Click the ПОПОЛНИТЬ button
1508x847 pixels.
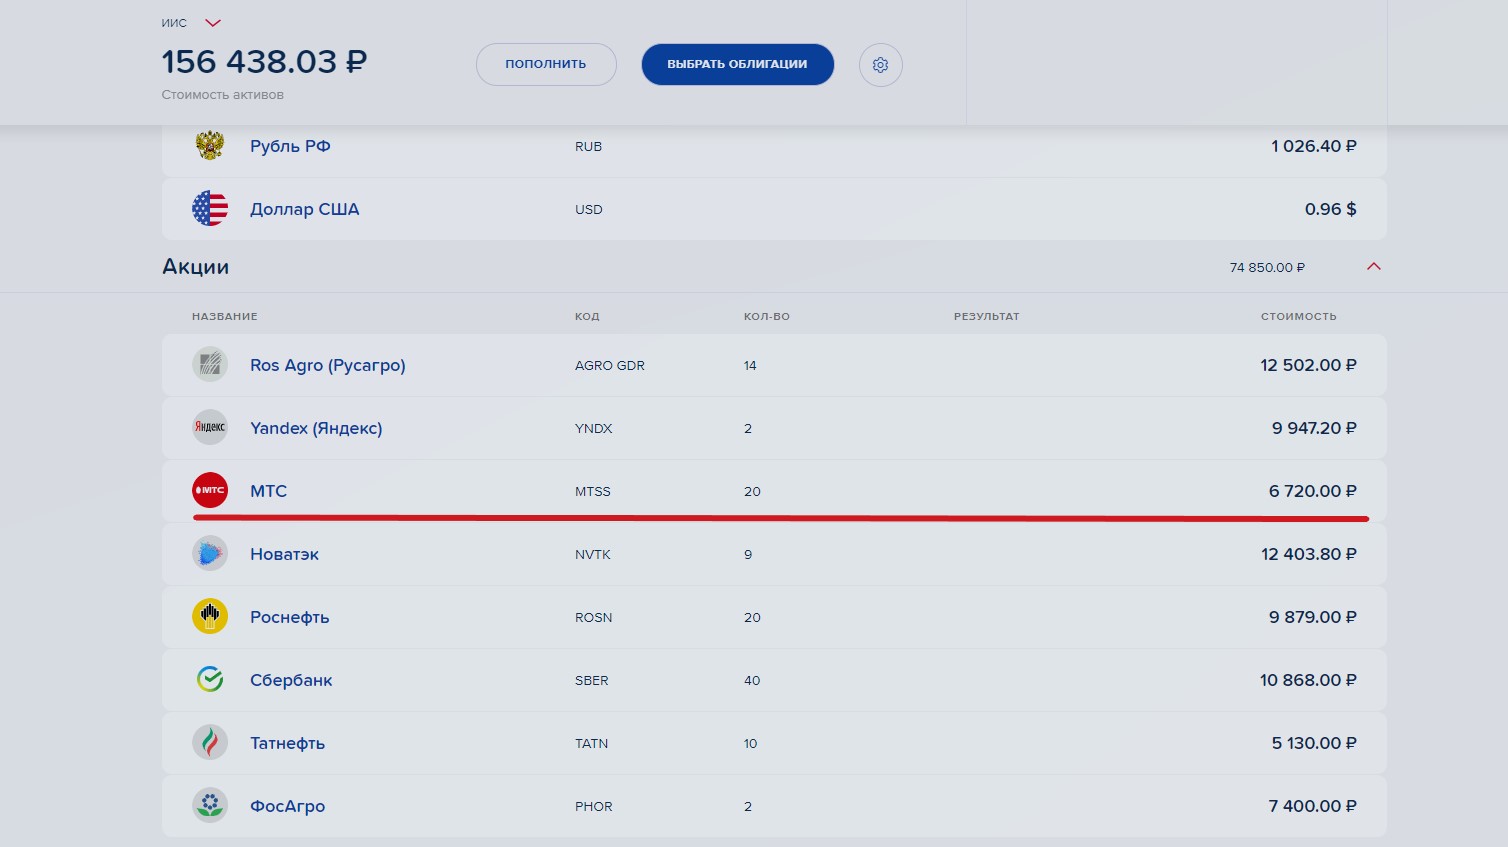click(546, 64)
